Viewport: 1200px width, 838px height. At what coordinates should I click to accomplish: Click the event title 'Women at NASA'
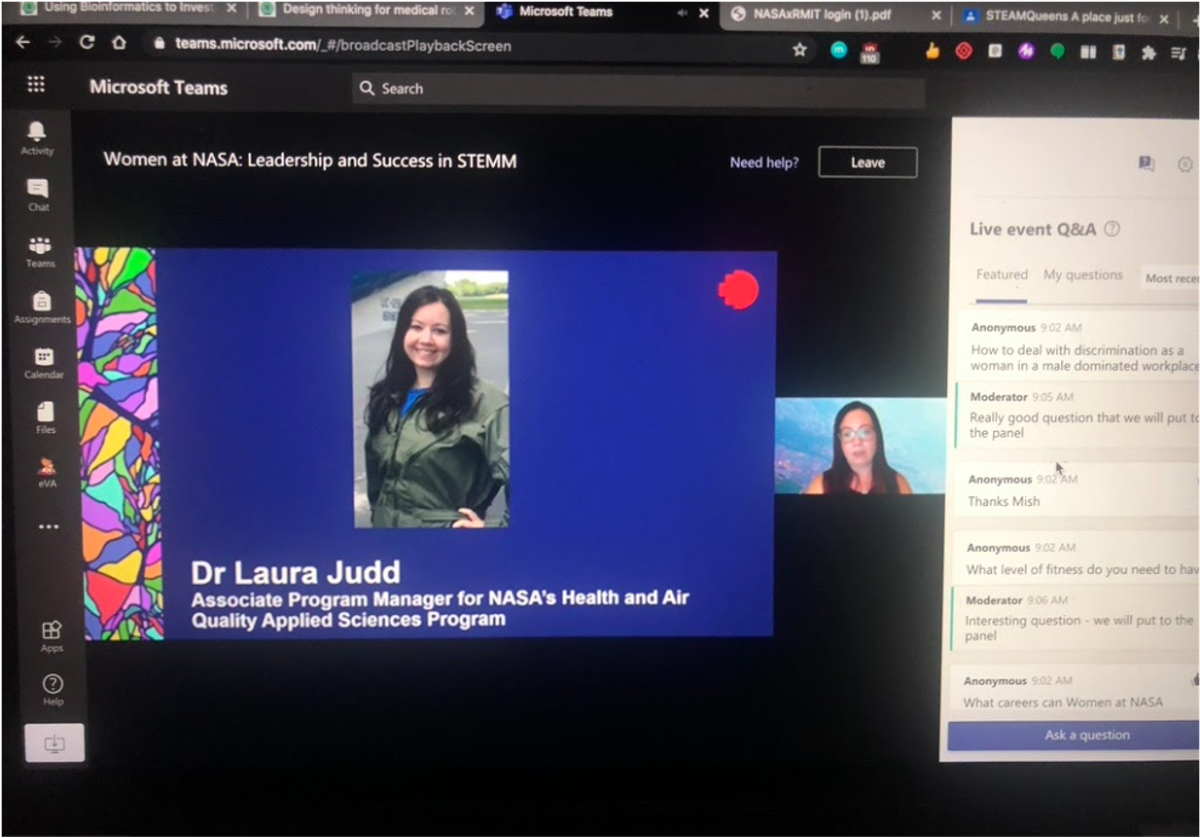pos(310,160)
